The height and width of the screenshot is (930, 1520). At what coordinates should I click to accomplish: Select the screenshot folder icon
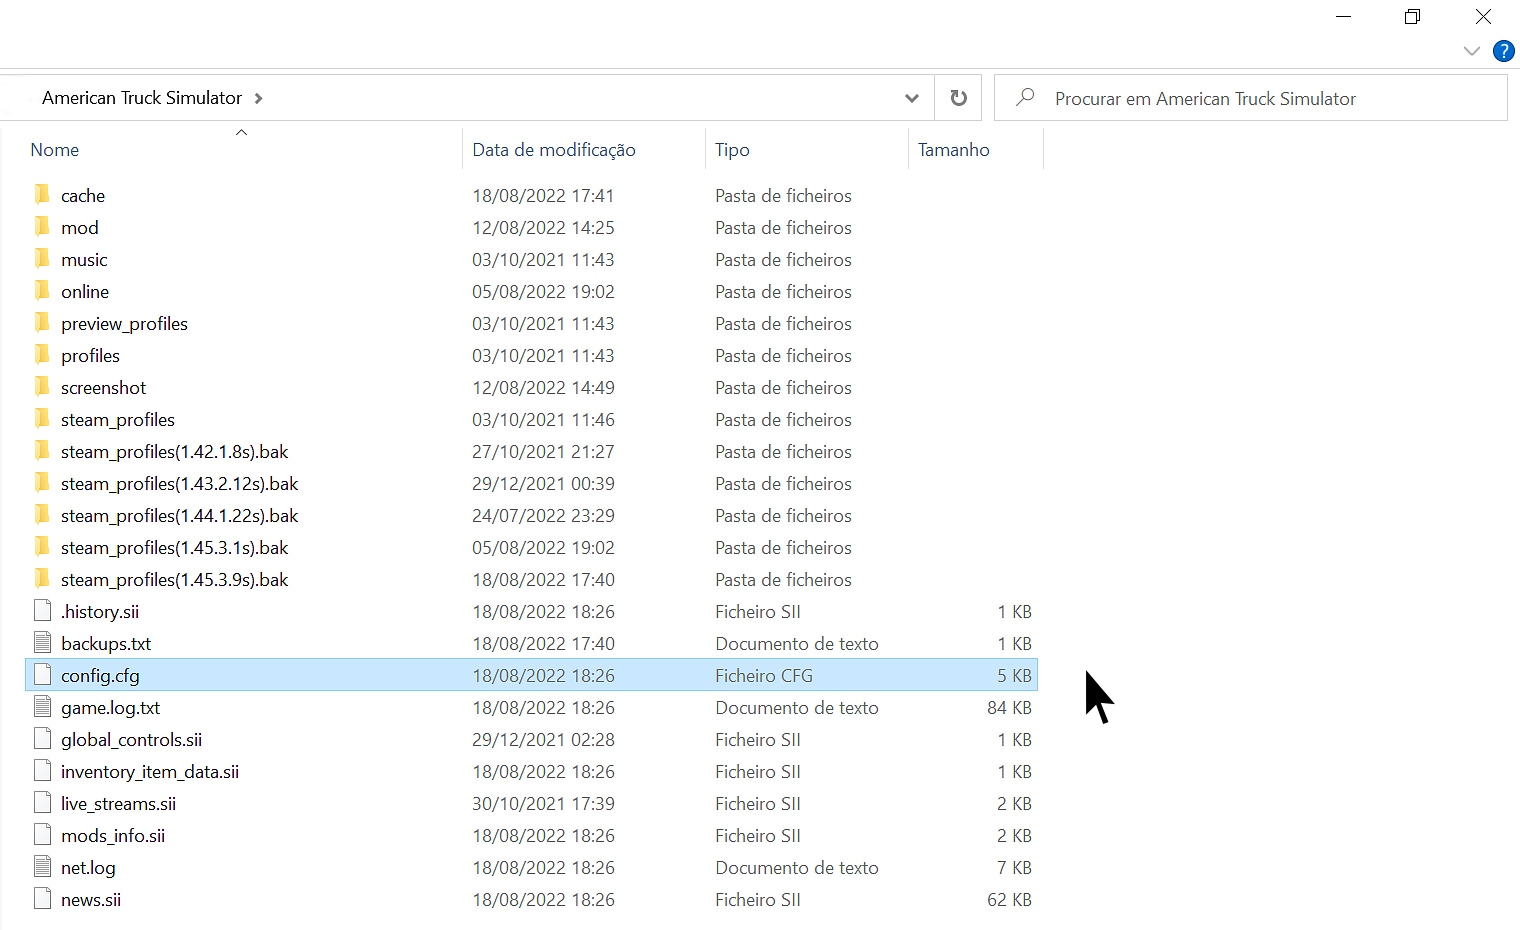pyautogui.click(x=42, y=387)
